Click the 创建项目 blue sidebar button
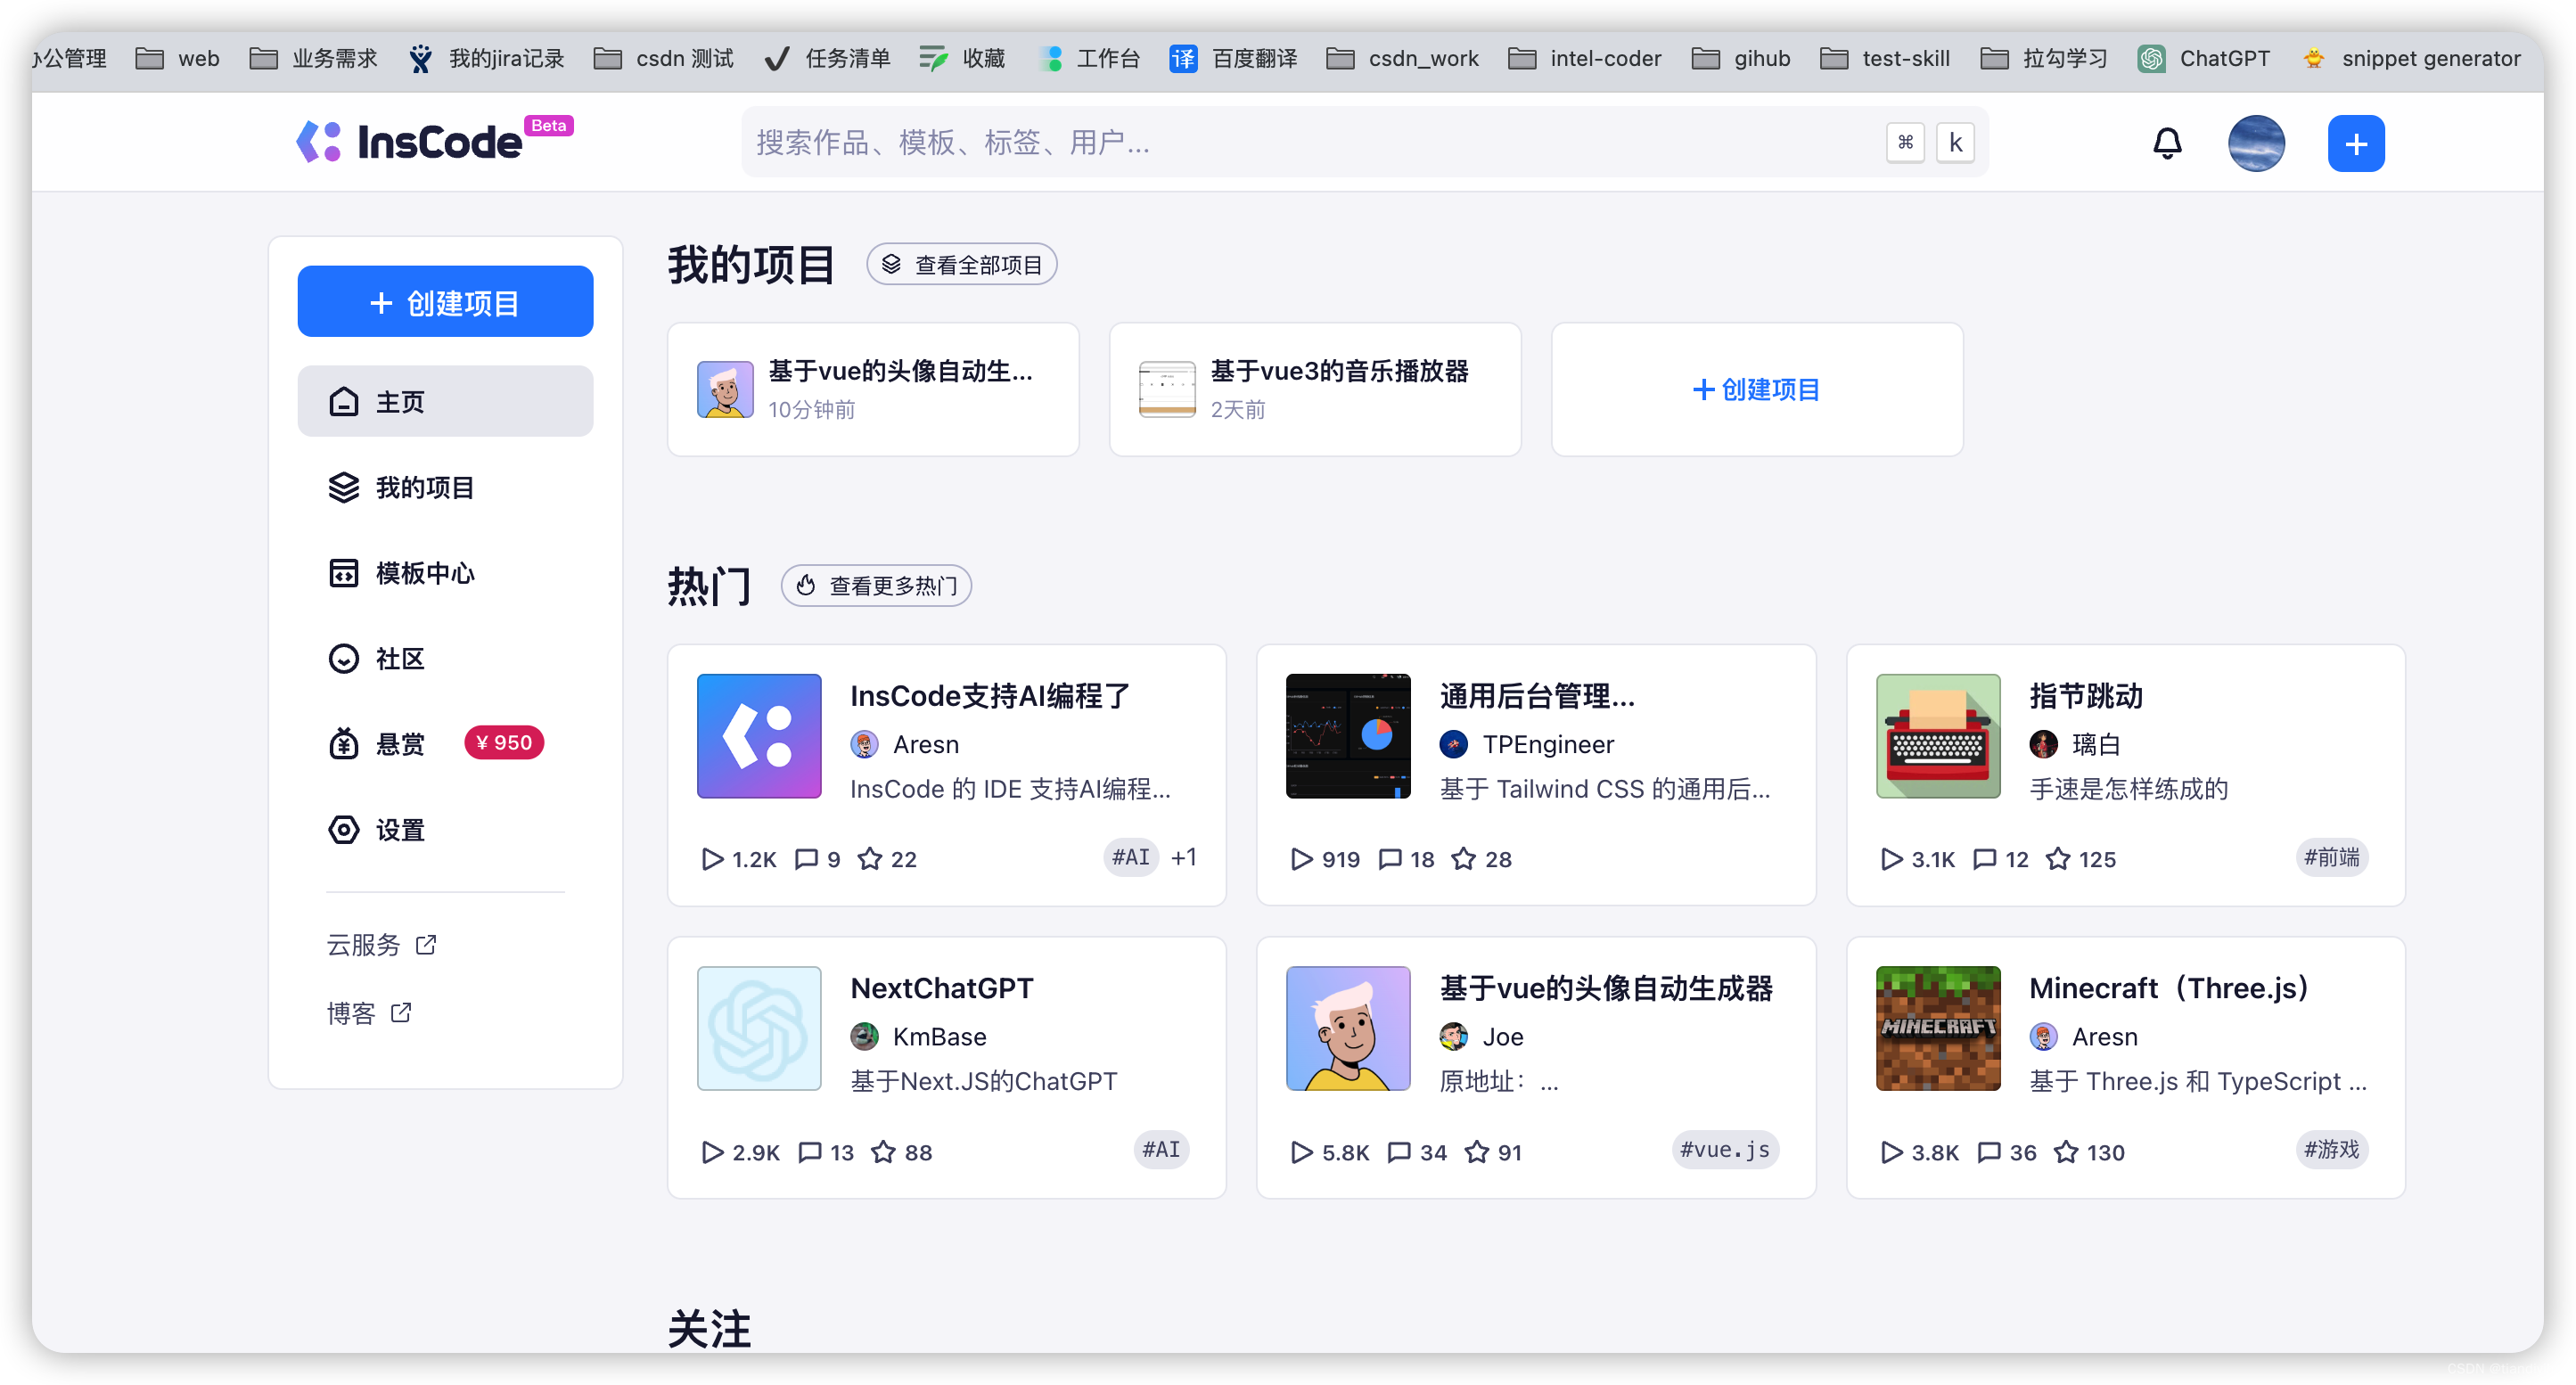The height and width of the screenshot is (1385, 2576). point(444,301)
